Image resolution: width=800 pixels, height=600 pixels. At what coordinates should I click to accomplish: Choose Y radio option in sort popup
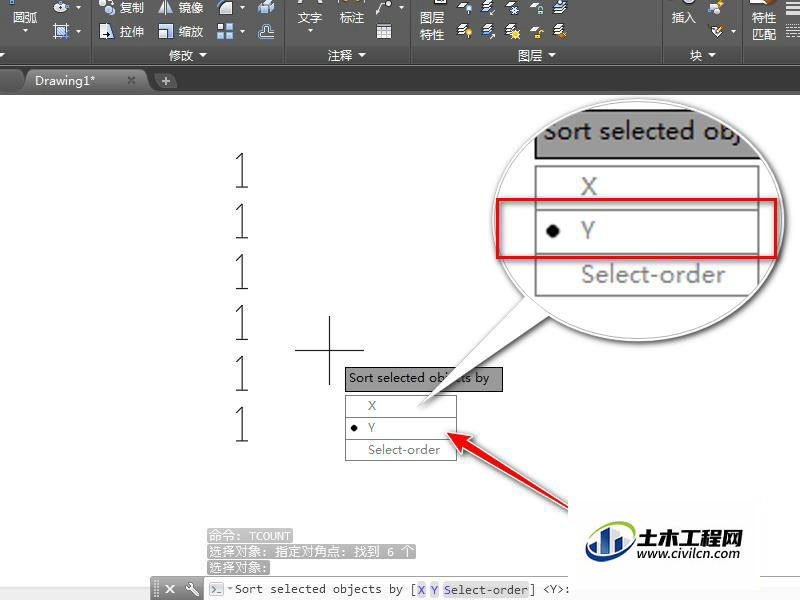pyautogui.click(x=401, y=428)
